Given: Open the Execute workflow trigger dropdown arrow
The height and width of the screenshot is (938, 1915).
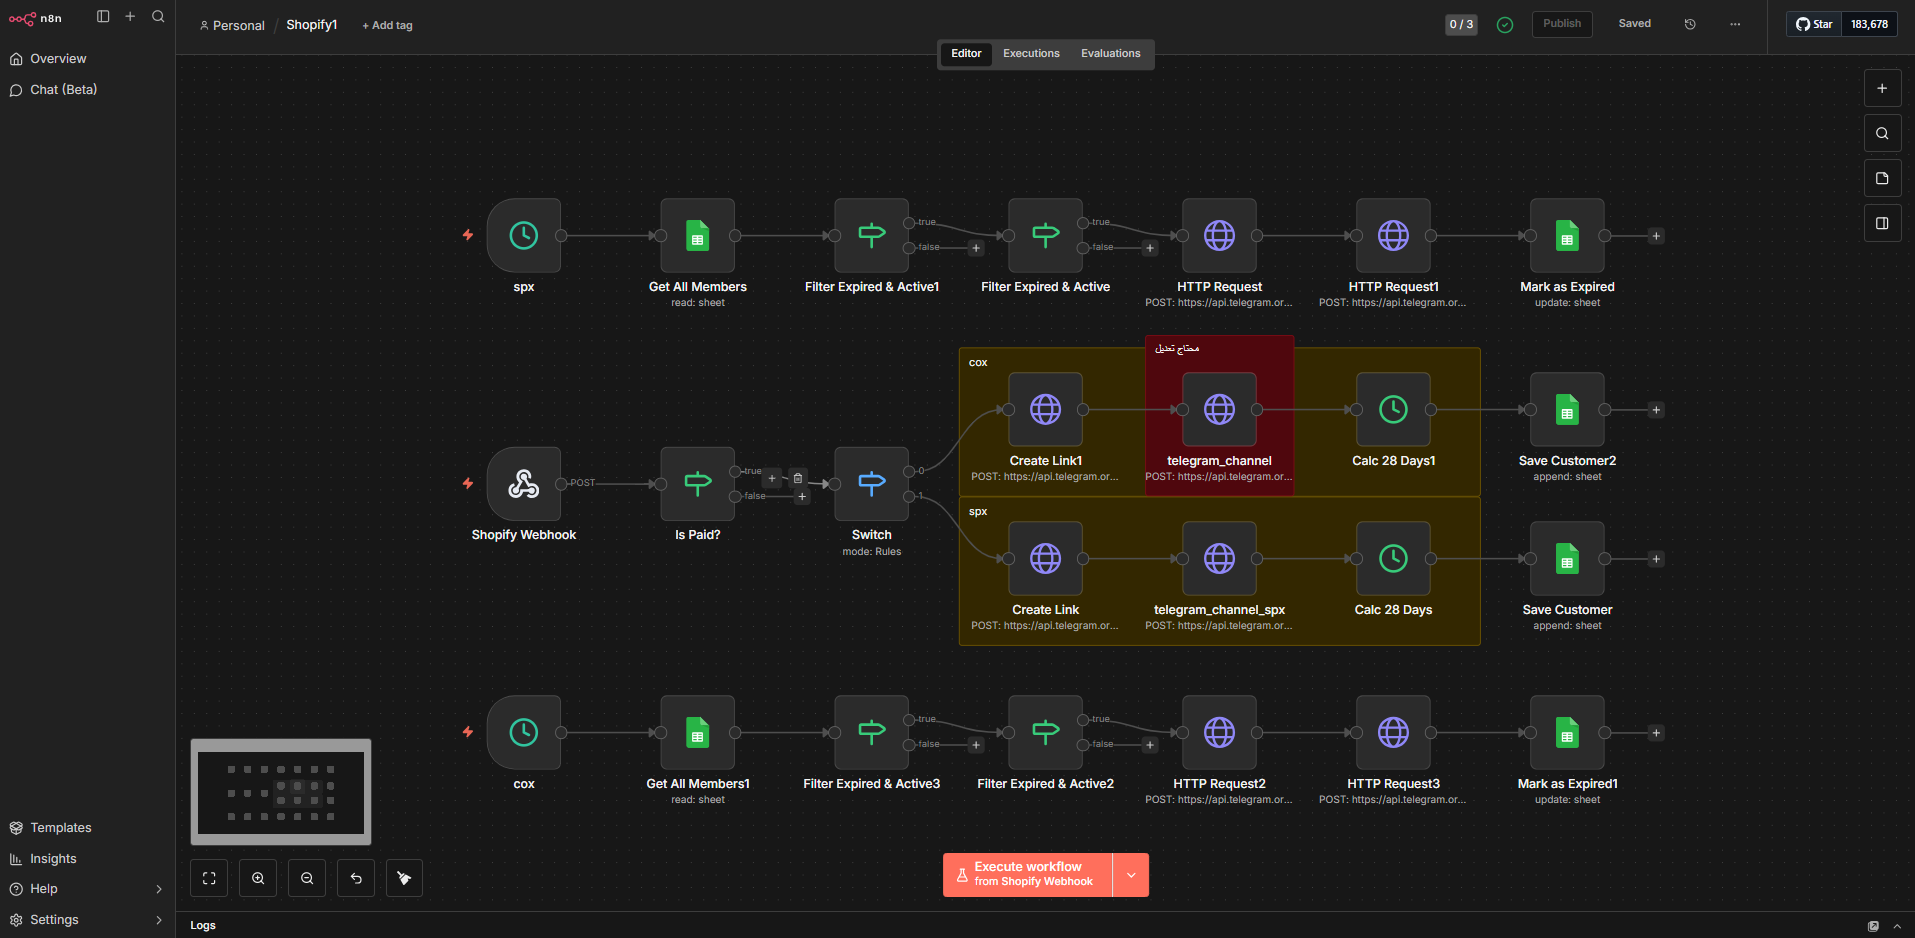Looking at the screenshot, I should [x=1131, y=875].
